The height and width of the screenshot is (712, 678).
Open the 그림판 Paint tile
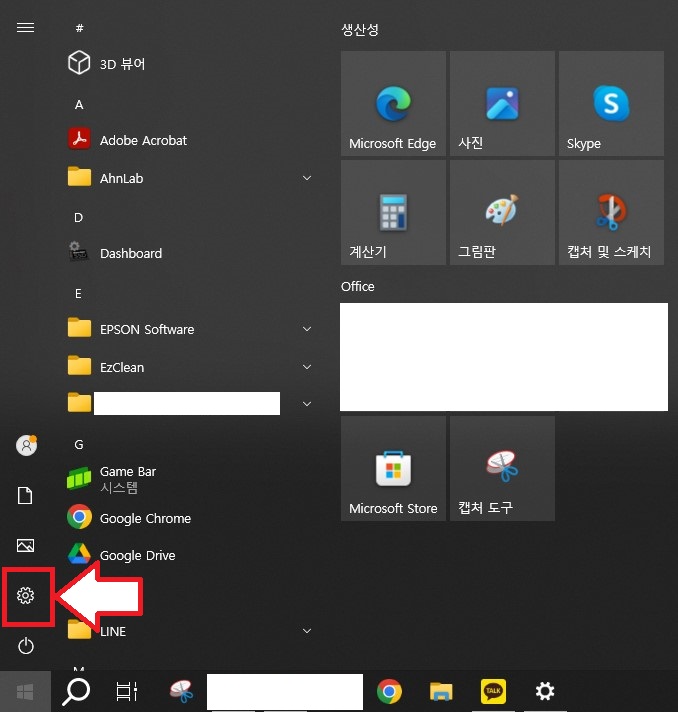[502, 213]
